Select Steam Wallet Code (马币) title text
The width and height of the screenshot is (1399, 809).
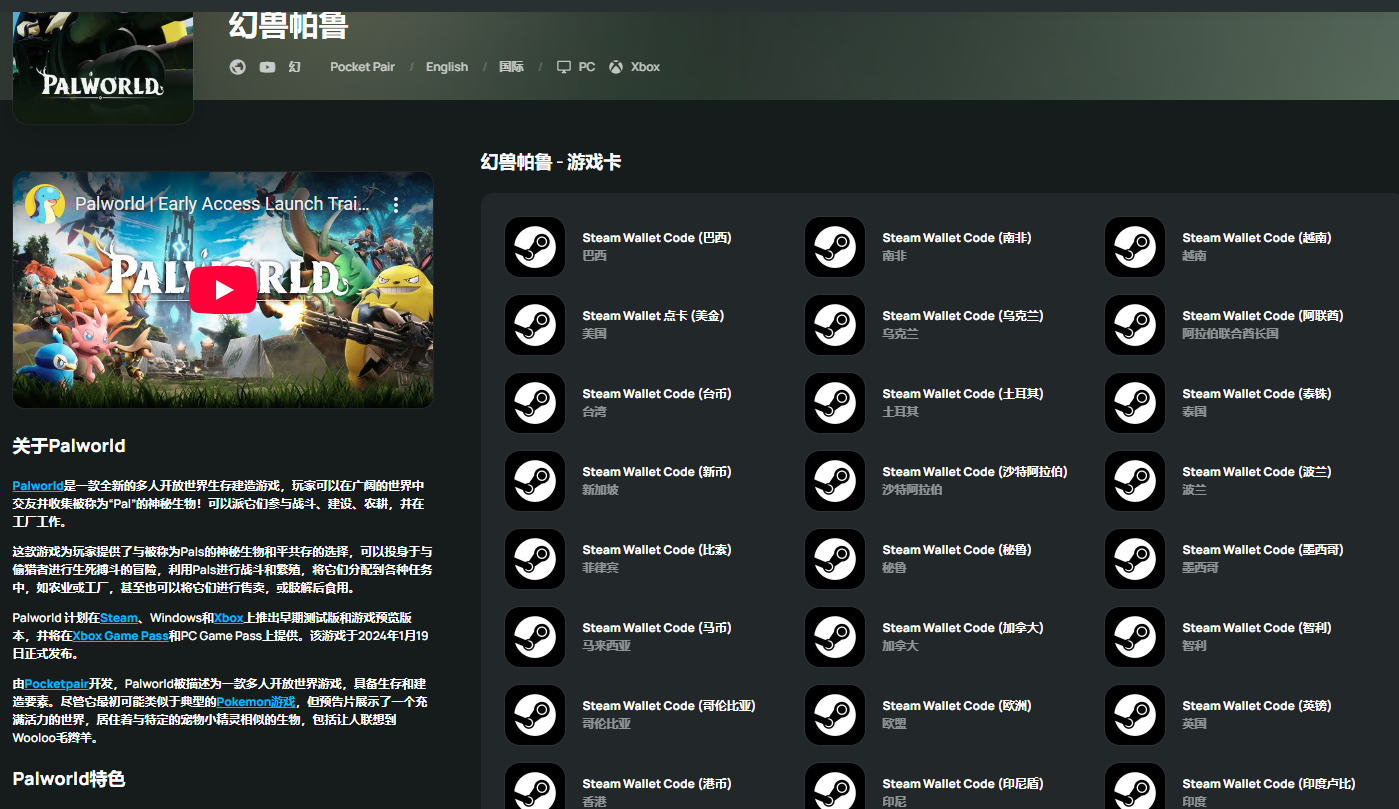(657, 628)
